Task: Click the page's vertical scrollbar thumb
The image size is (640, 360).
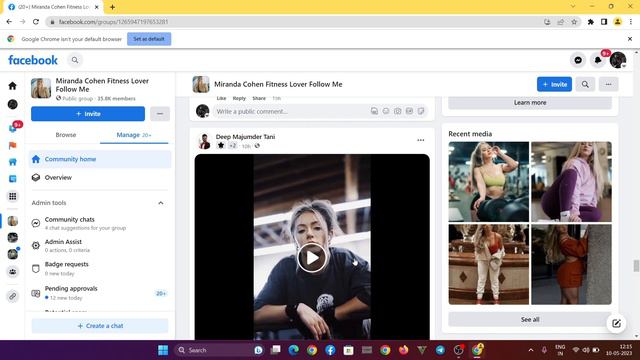Action: pyautogui.click(x=636, y=265)
